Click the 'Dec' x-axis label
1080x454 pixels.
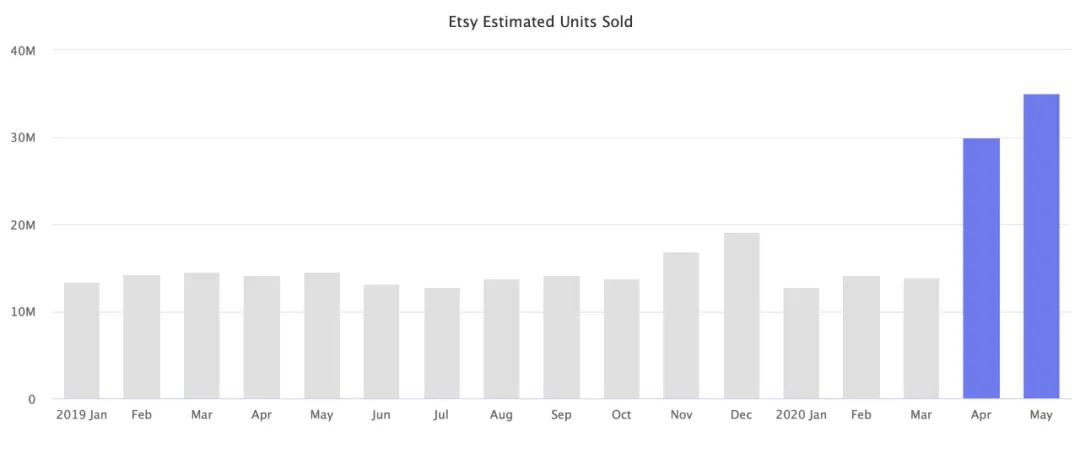[x=741, y=415]
